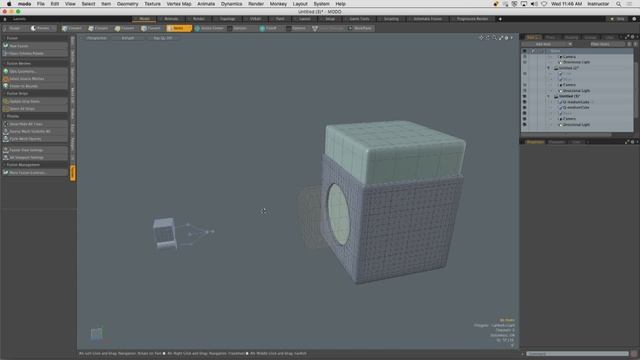
Task: Click Select Source Meshes
Action: (35, 79)
